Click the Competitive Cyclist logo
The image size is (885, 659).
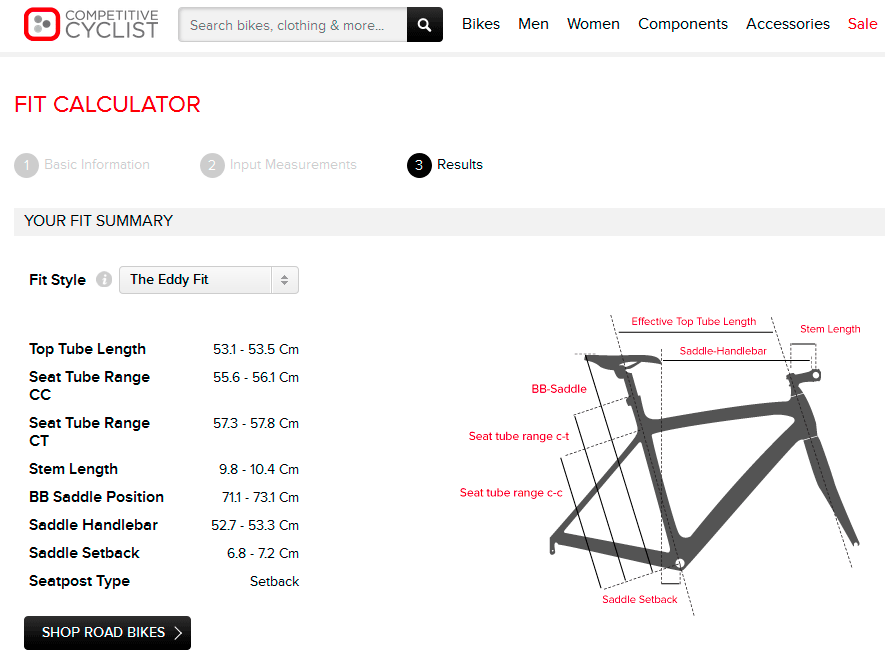(x=91, y=24)
